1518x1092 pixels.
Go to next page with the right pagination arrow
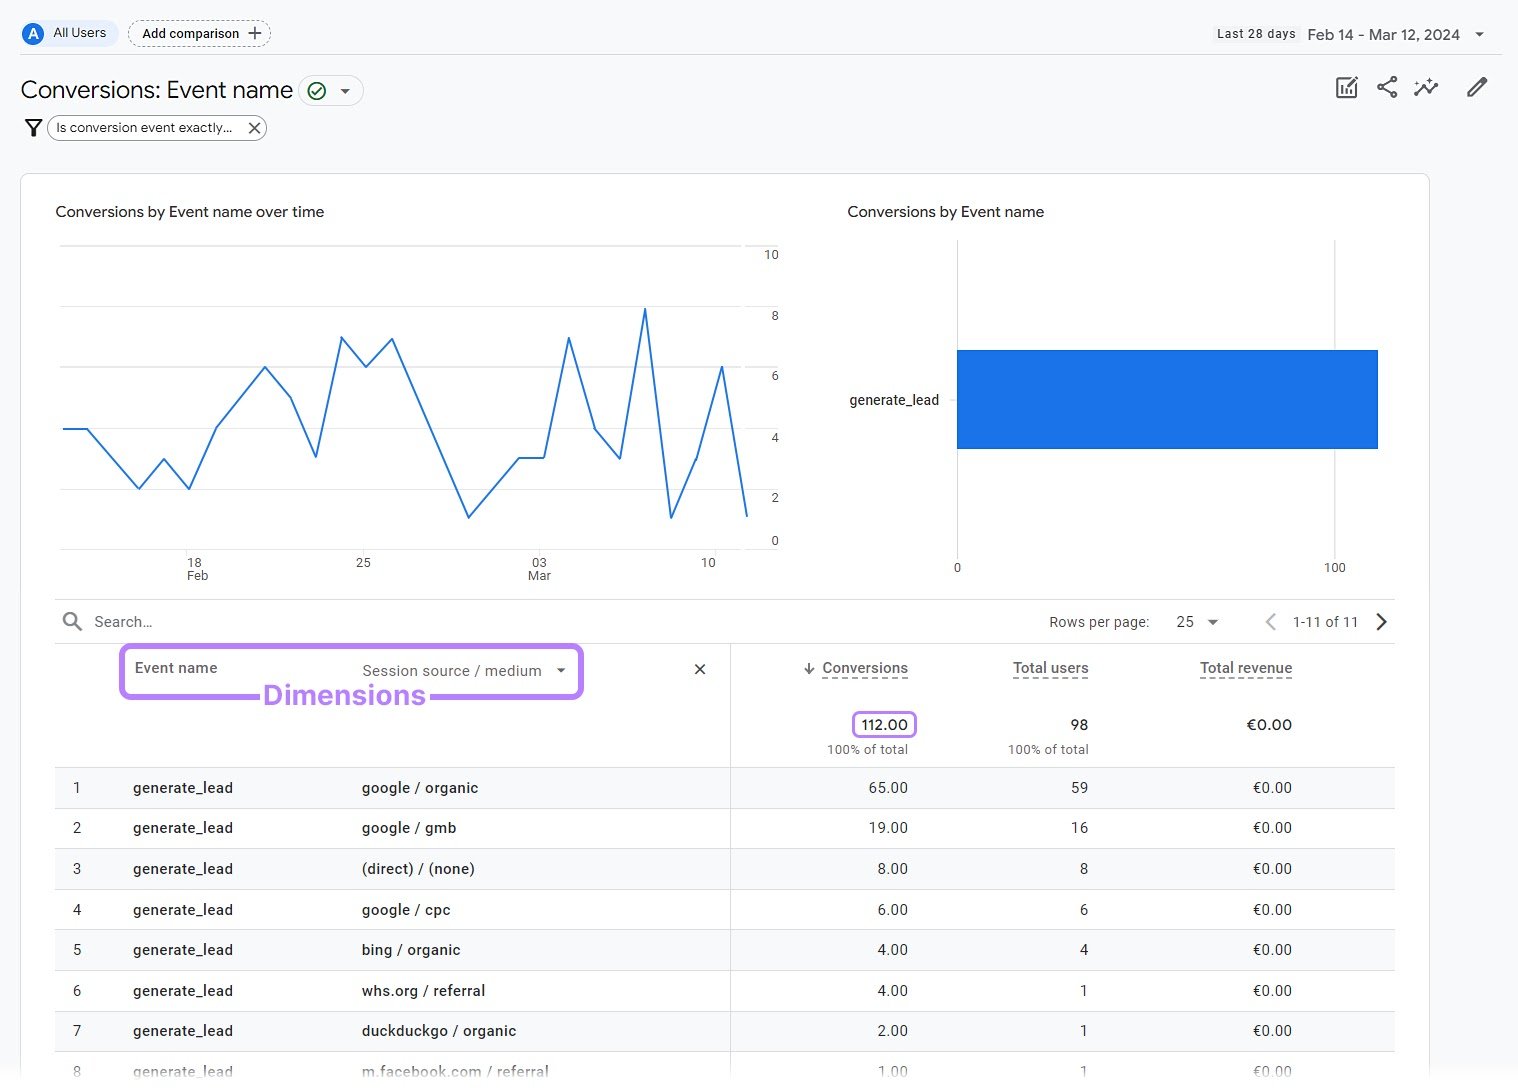pyautogui.click(x=1382, y=621)
